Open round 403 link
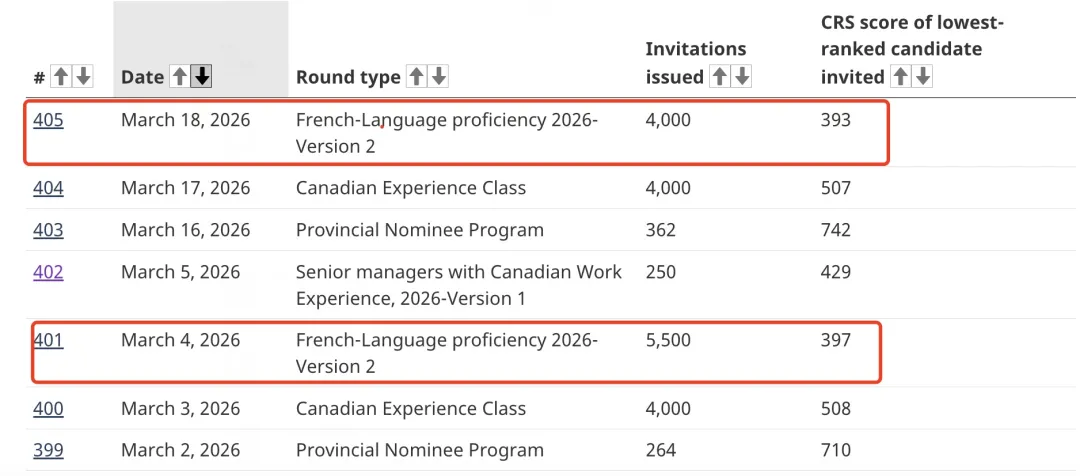This screenshot has width=1080, height=476. 48,230
